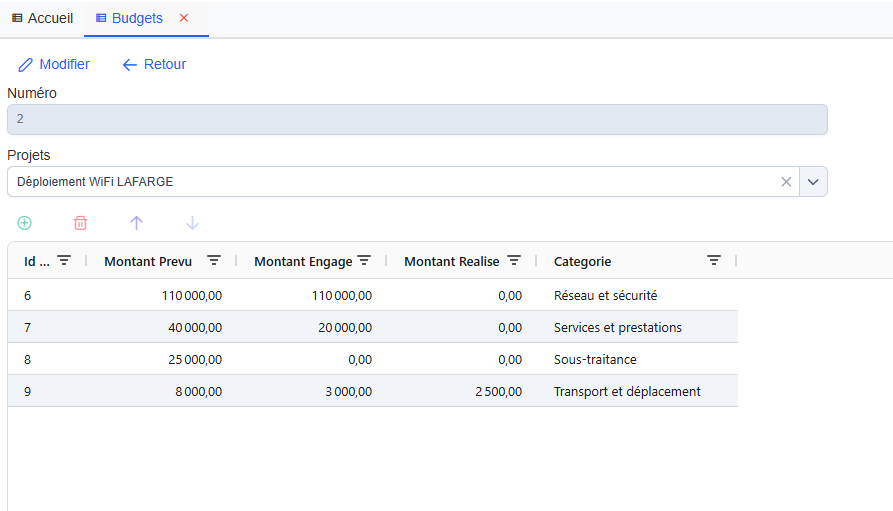
Task: Open filter for Montant Prevu column
Action: tap(214, 260)
